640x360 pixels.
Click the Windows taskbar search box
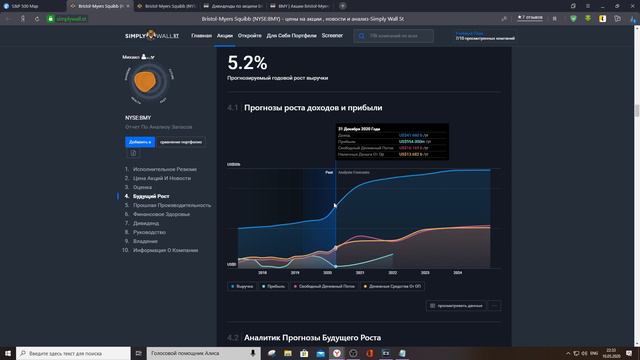point(73,353)
